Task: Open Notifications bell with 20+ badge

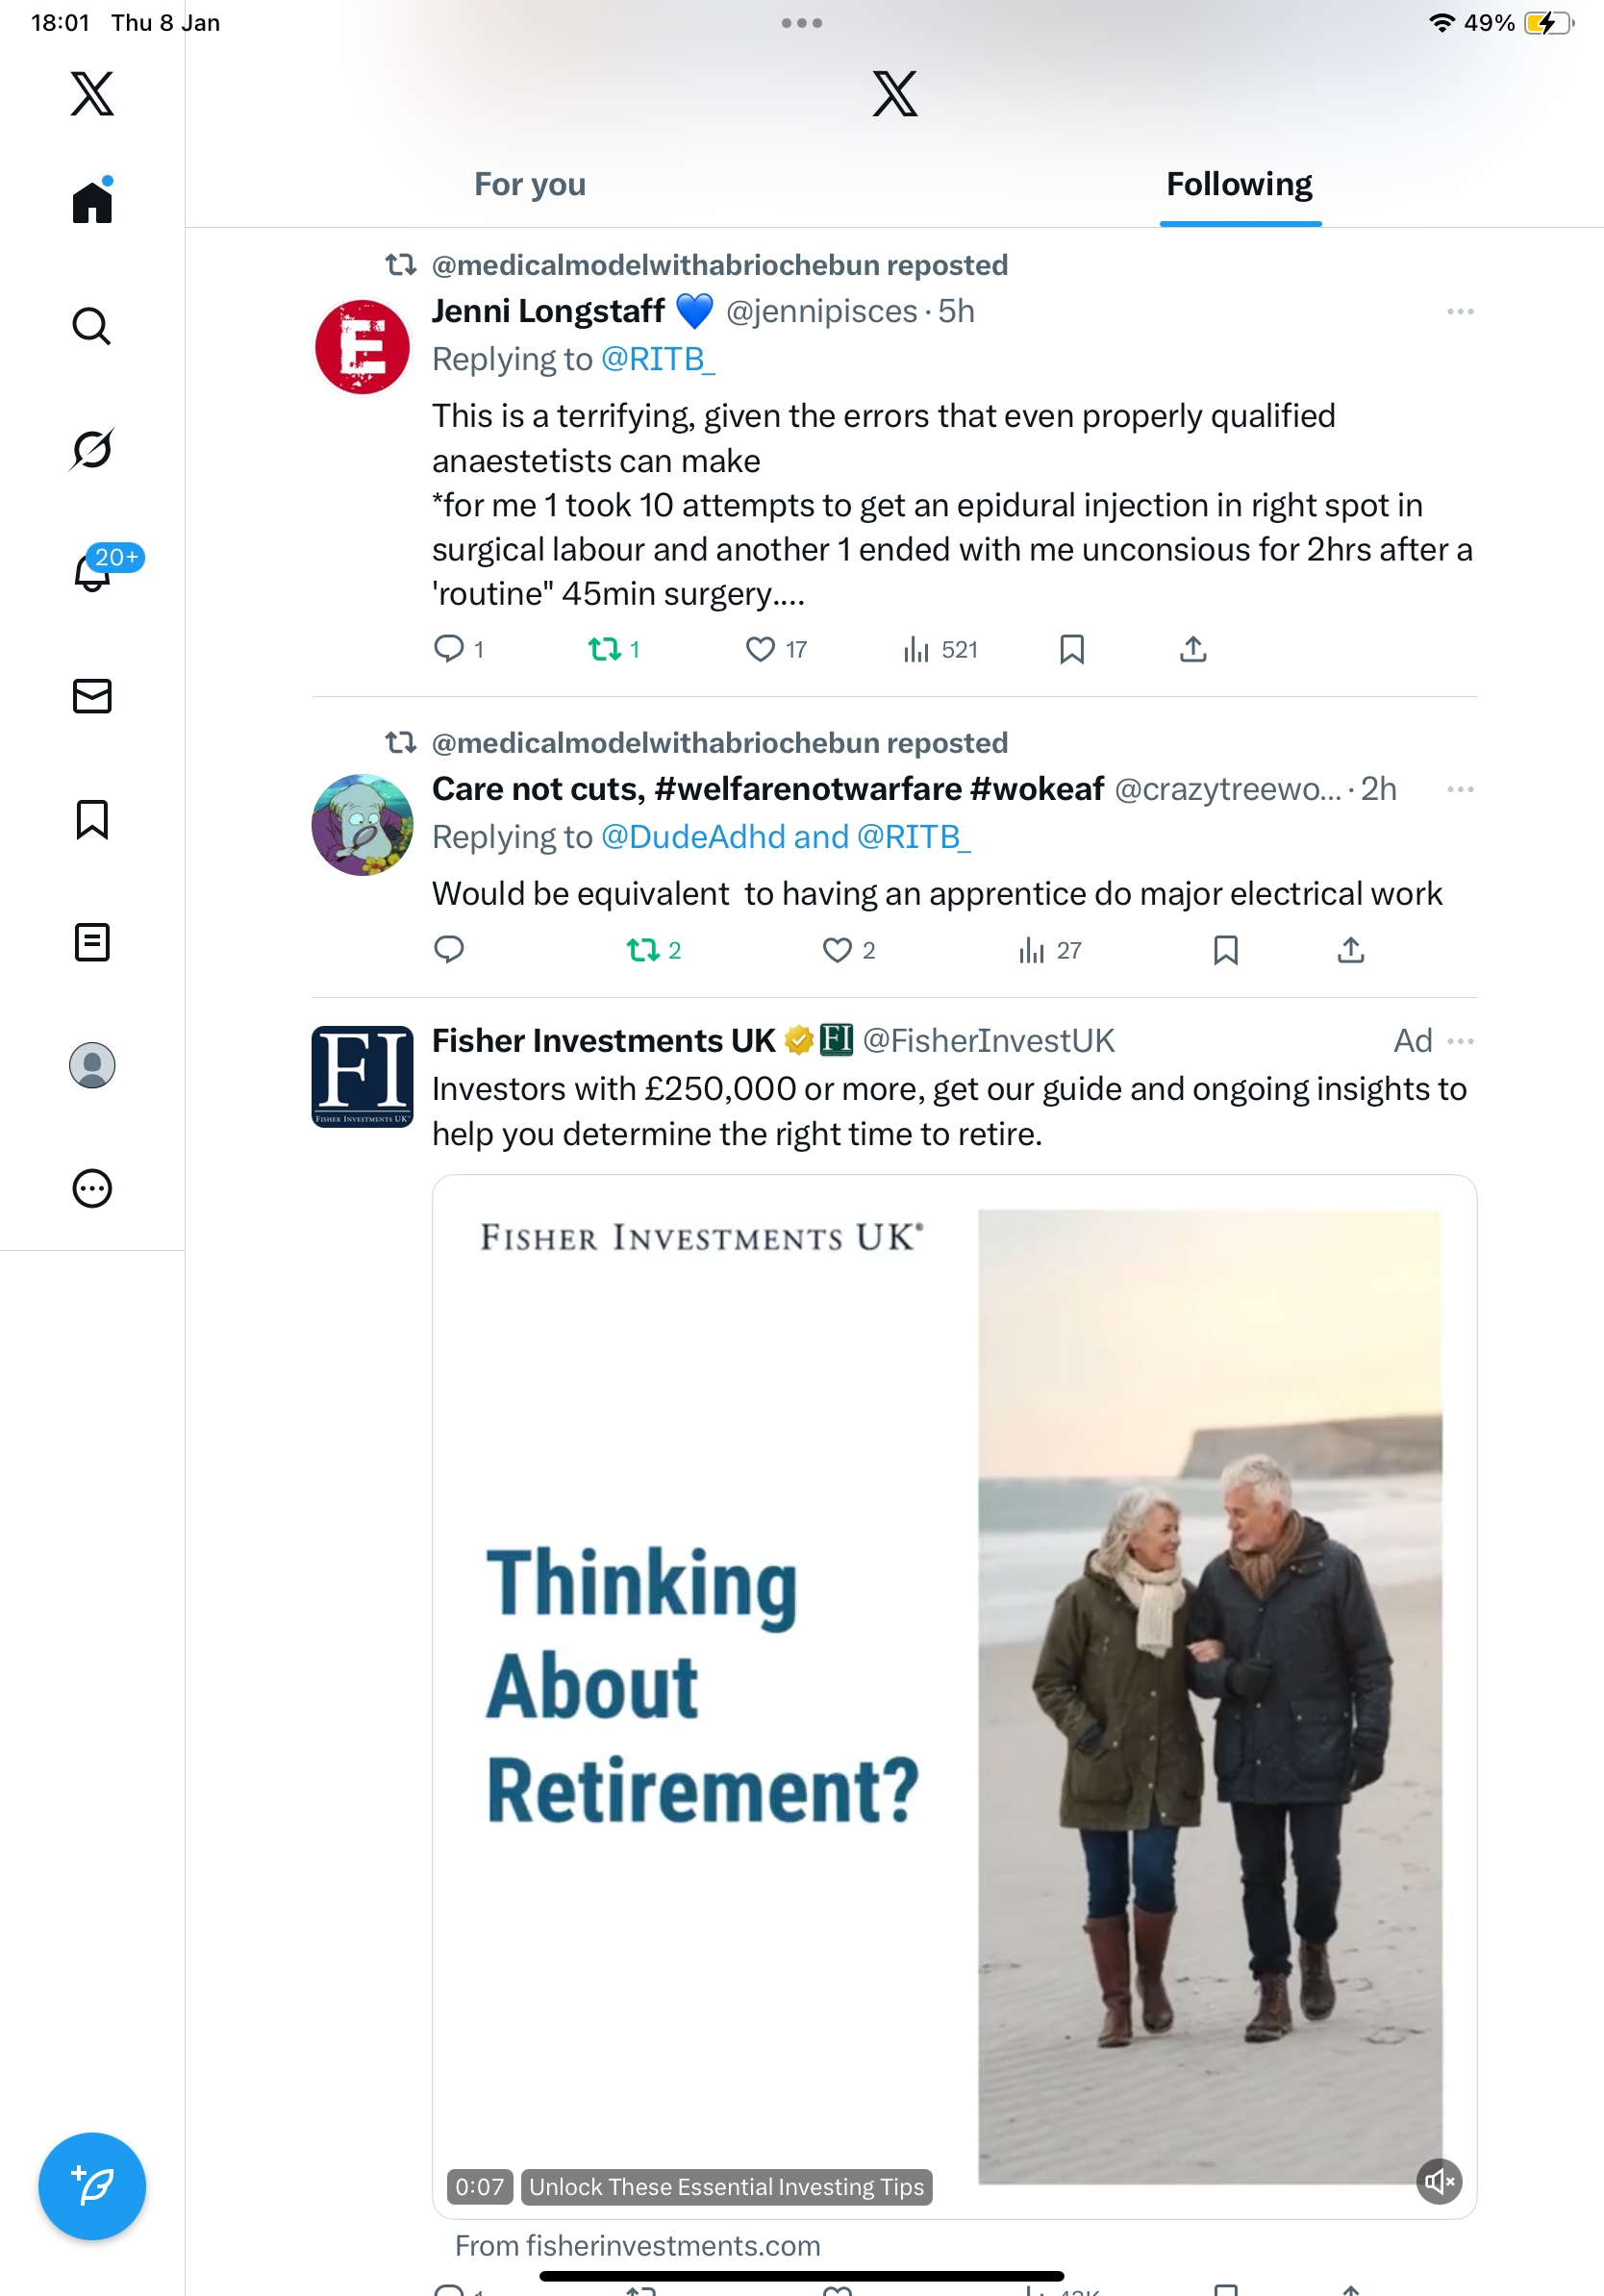Action: (x=94, y=572)
